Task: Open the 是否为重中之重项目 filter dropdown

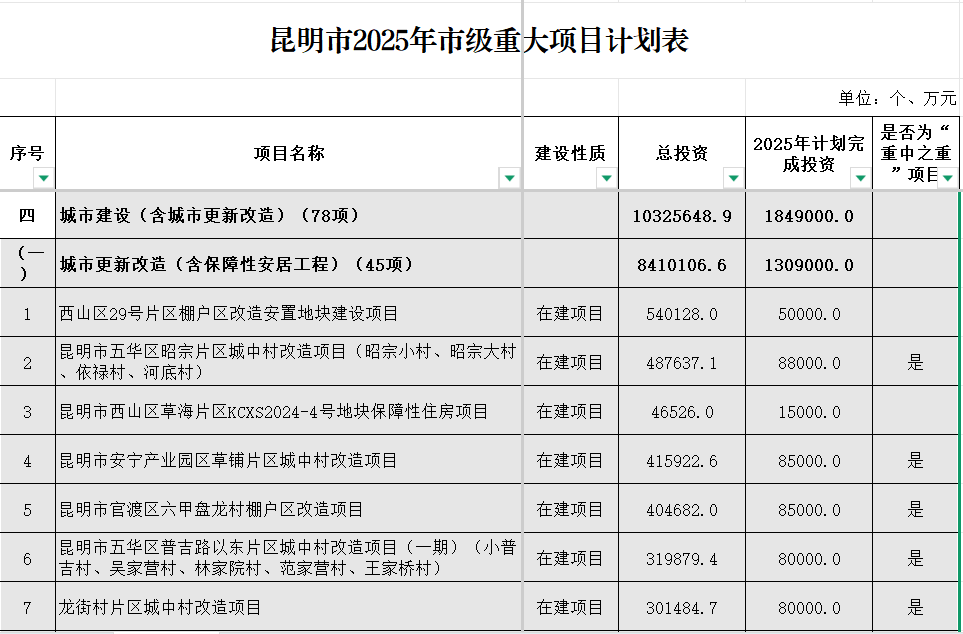Action: 946,178
